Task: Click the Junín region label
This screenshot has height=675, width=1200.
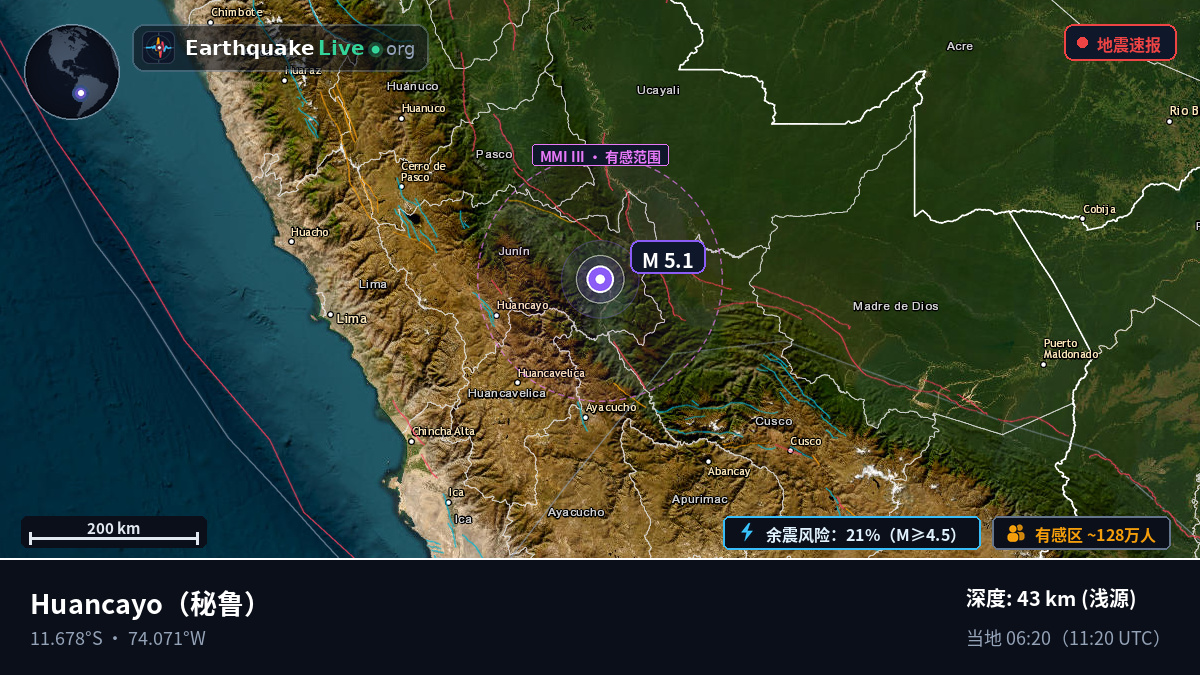Action: (x=514, y=251)
